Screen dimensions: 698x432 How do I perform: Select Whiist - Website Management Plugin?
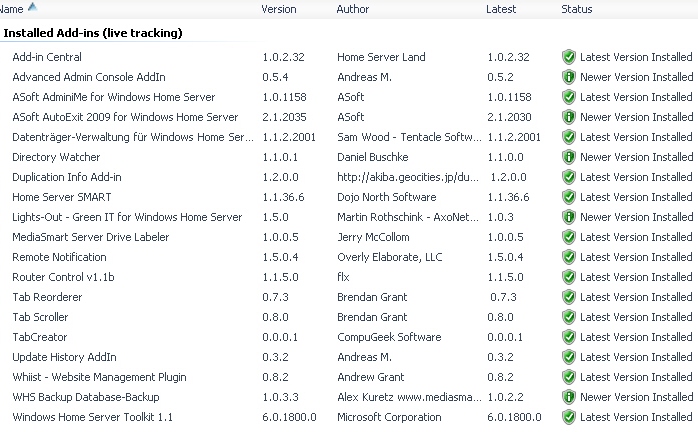99,377
